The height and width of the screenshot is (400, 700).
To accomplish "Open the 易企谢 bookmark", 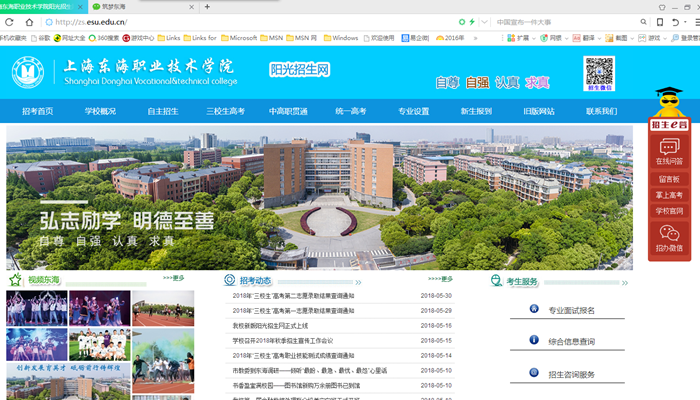I will point(415,38).
